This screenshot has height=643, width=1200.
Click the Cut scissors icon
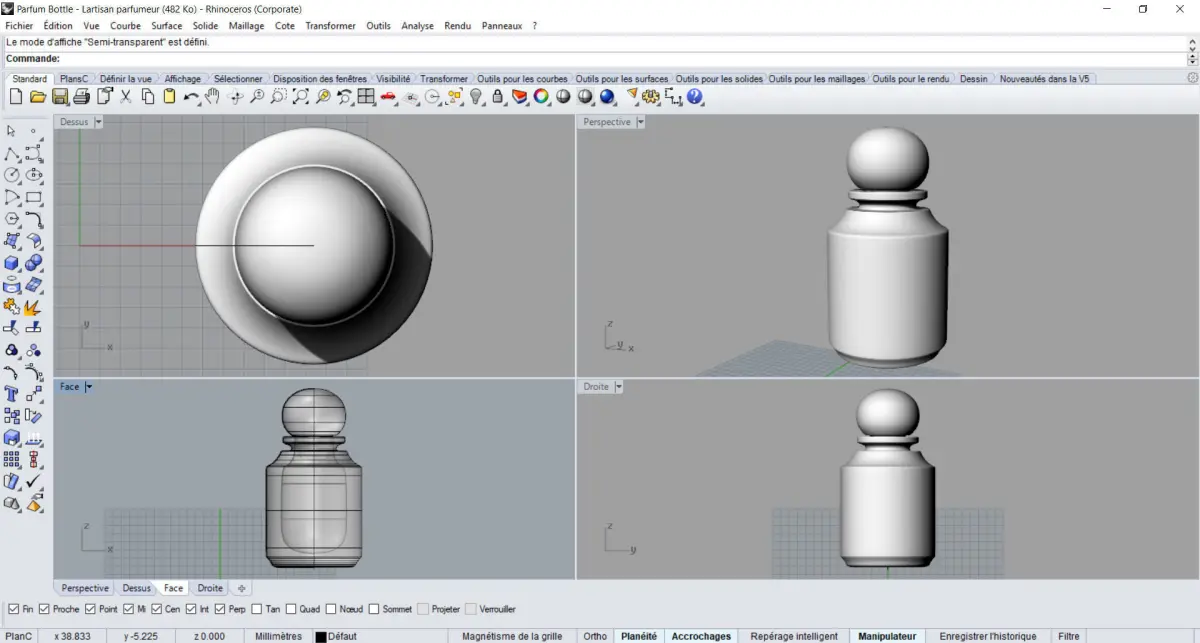pyautogui.click(x=126, y=97)
